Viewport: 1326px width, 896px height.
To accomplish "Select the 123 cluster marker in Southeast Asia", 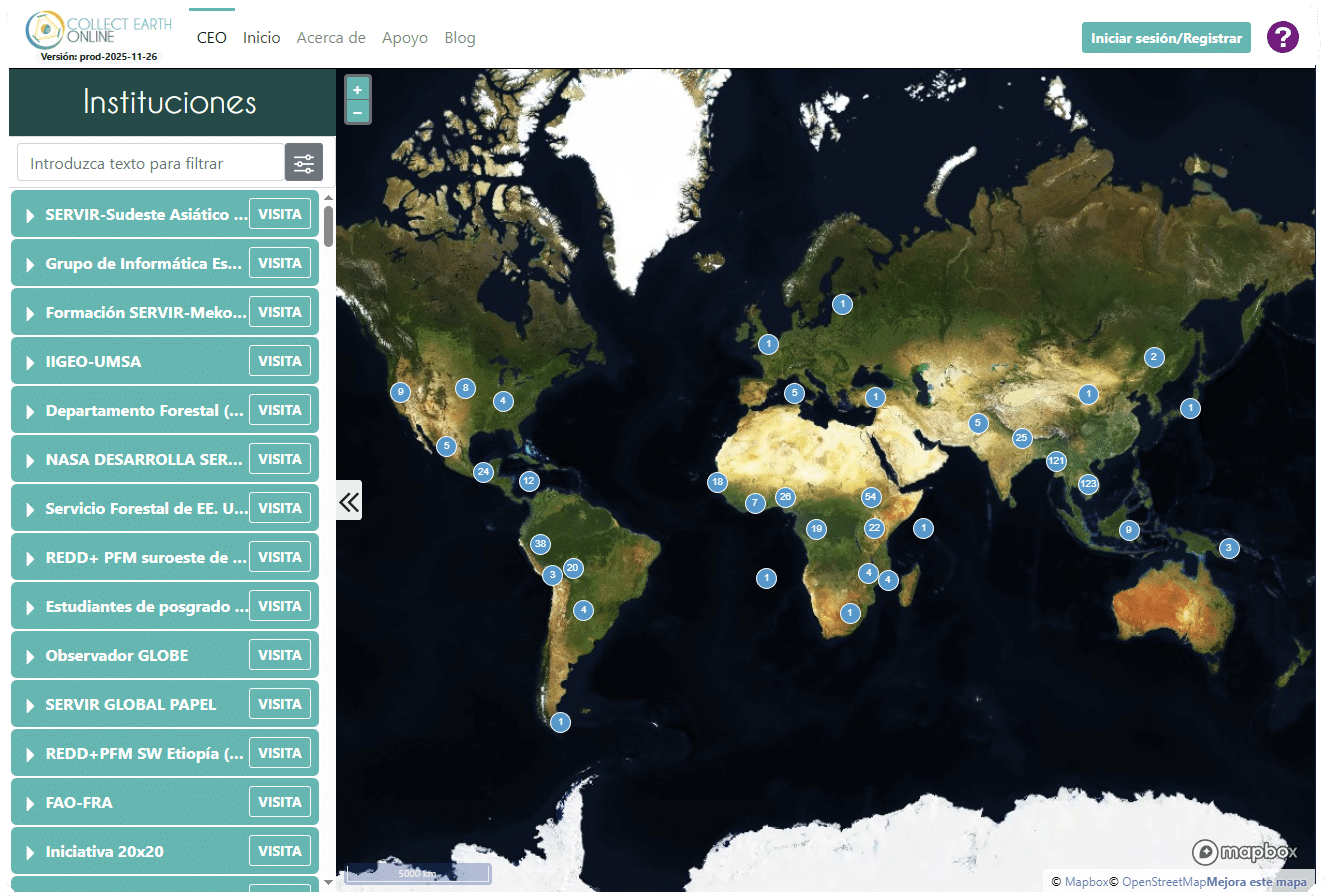I will (1088, 484).
